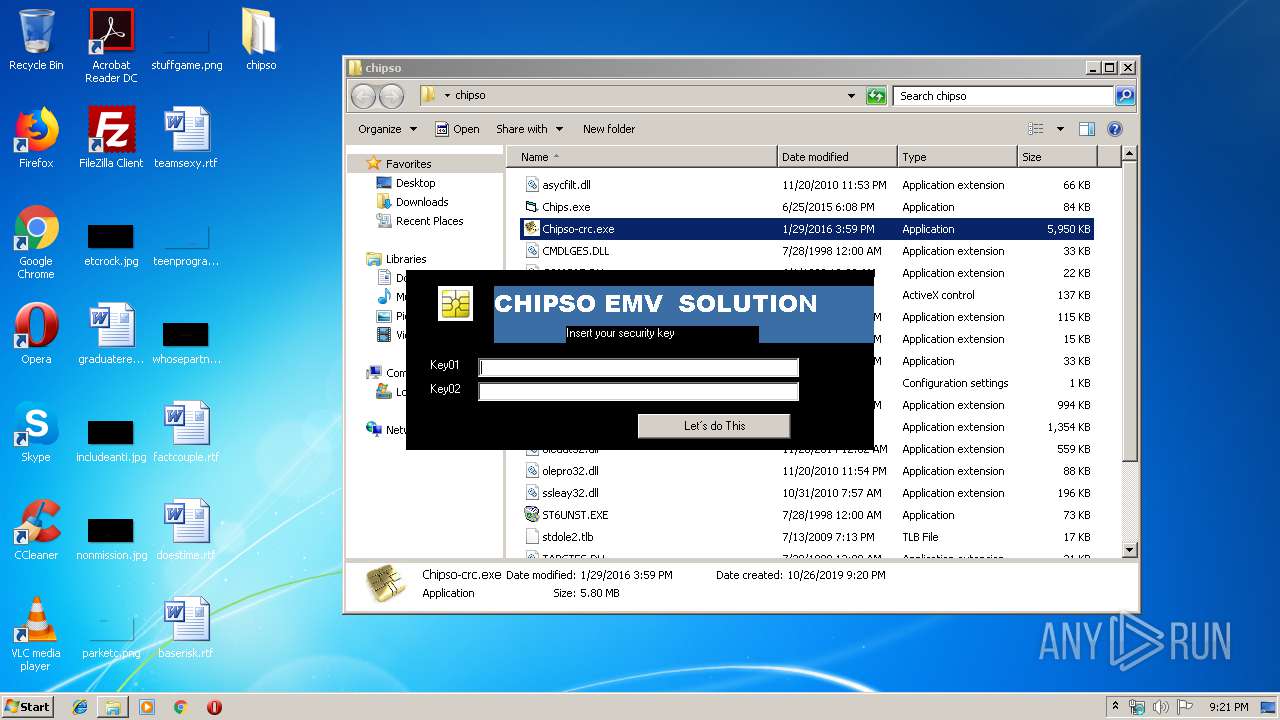Expand the view options dropdown arrow
The width and height of the screenshot is (1280, 720).
(x=1060, y=129)
